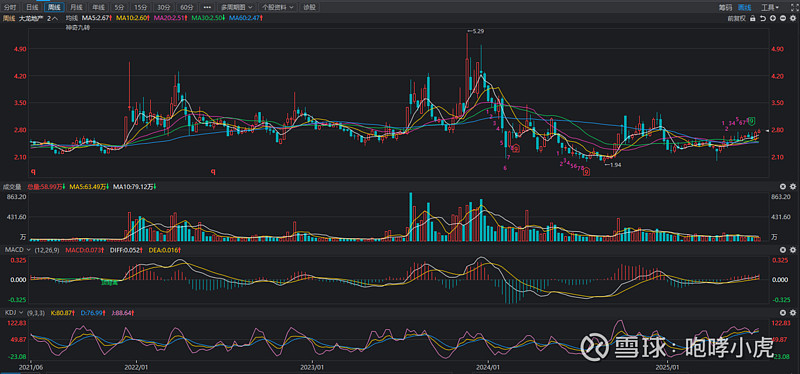Click the 筹码 chip distribution button
The width and height of the screenshot is (800, 374).
[x=725, y=8]
